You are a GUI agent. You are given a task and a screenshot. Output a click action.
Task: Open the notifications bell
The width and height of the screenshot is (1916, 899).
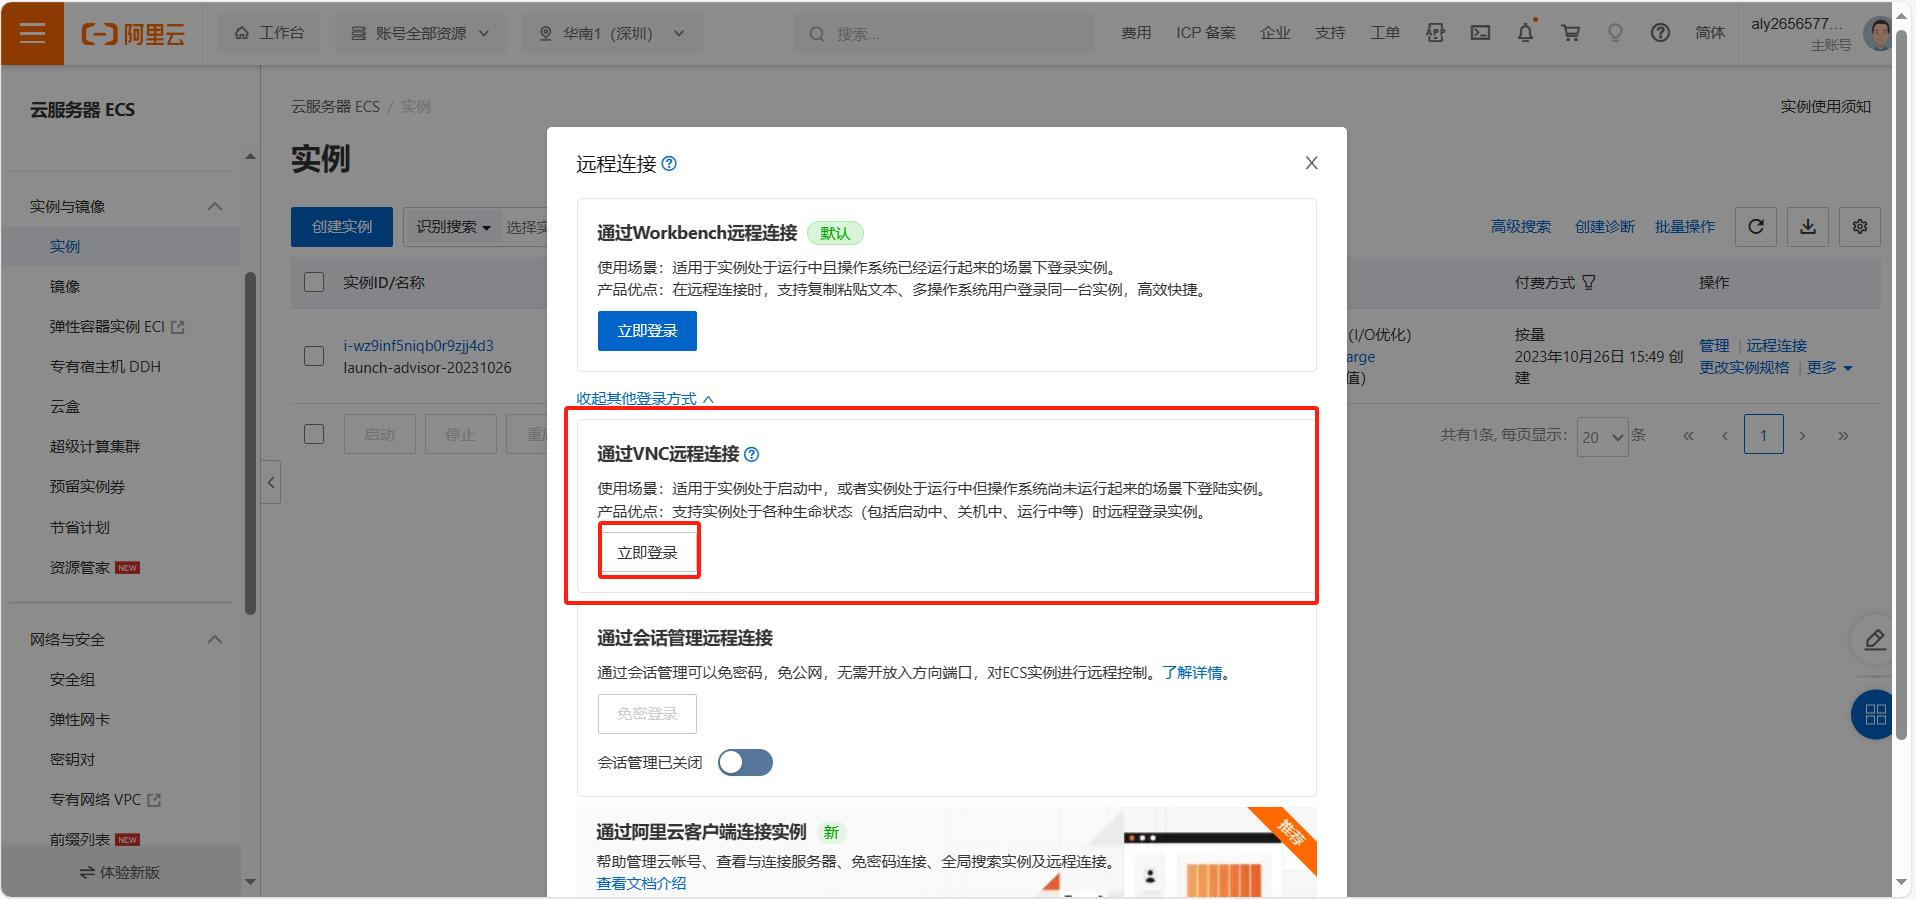1525,33
